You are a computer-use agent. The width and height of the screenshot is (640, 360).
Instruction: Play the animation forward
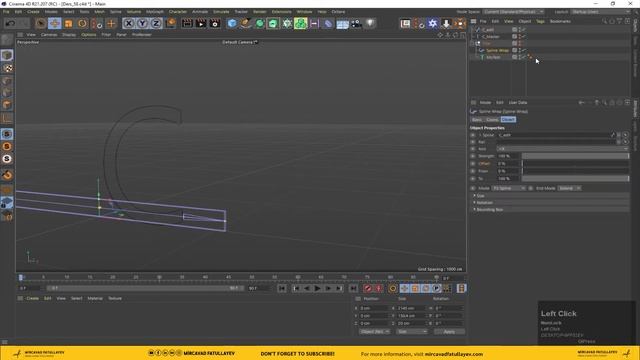coord(317,289)
